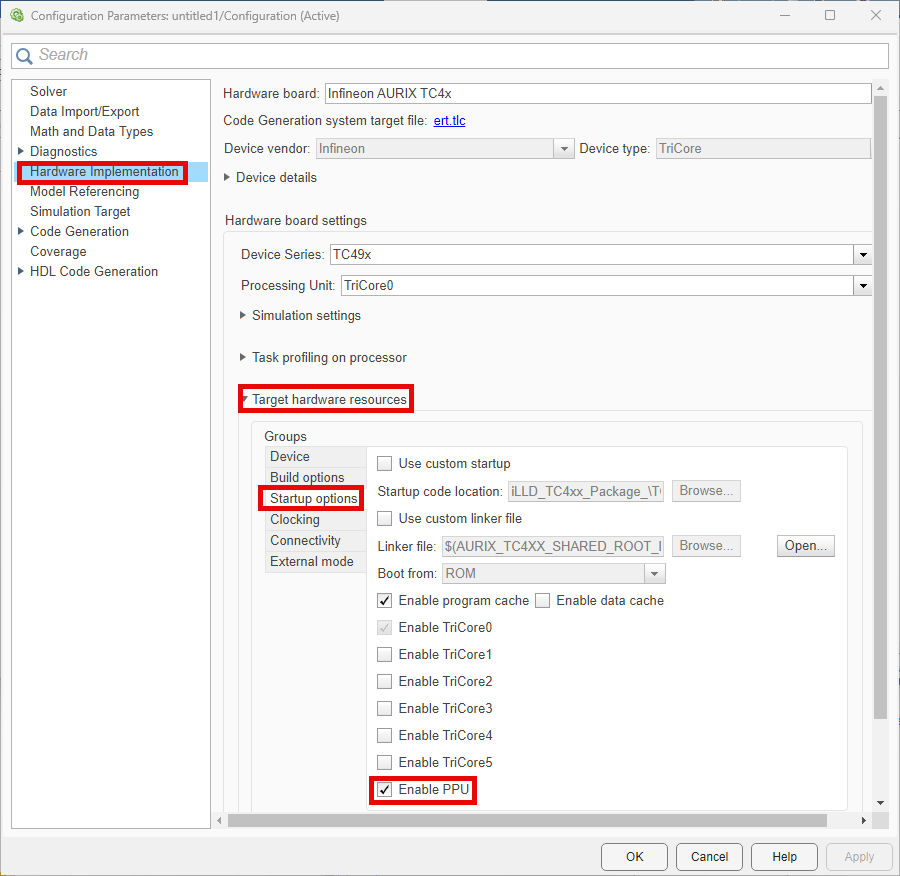Disable the program cache option

(x=384, y=600)
